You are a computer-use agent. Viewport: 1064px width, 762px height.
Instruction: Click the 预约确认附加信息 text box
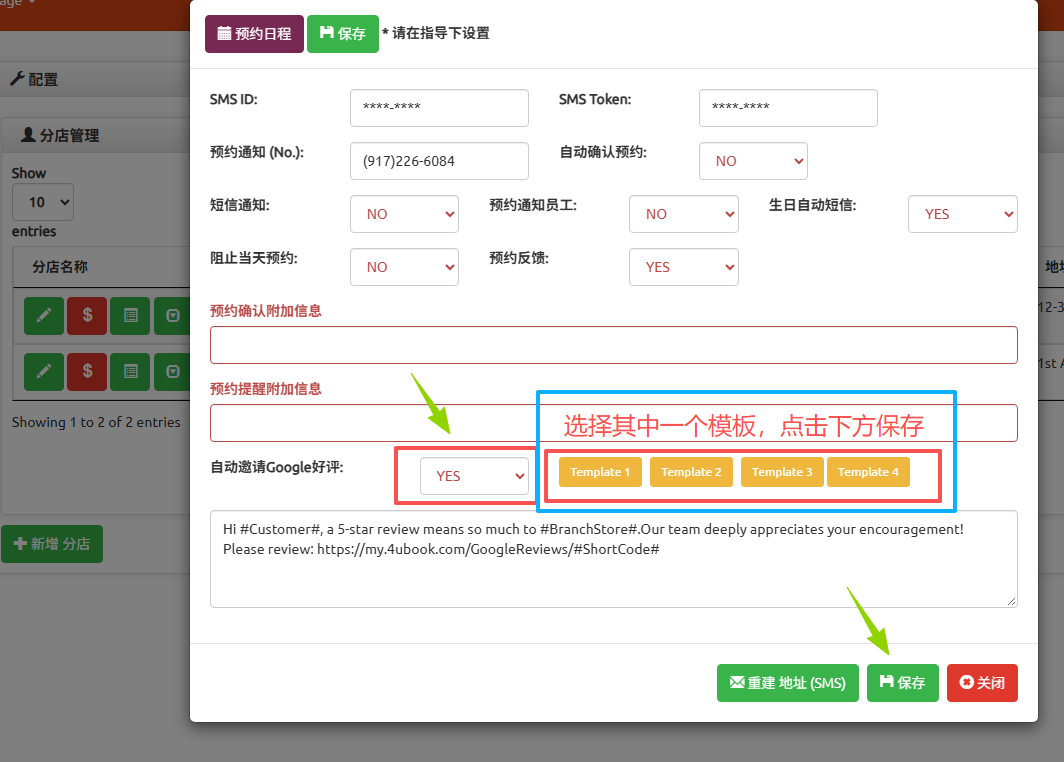(x=613, y=345)
